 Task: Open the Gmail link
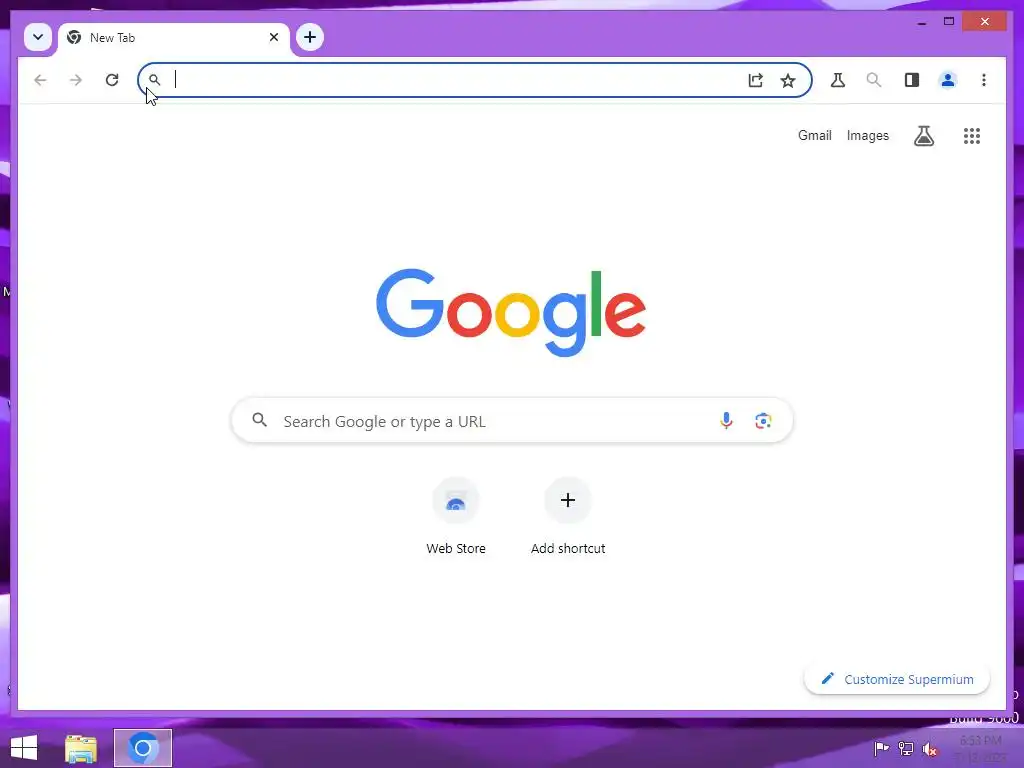[x=814, y=135]
